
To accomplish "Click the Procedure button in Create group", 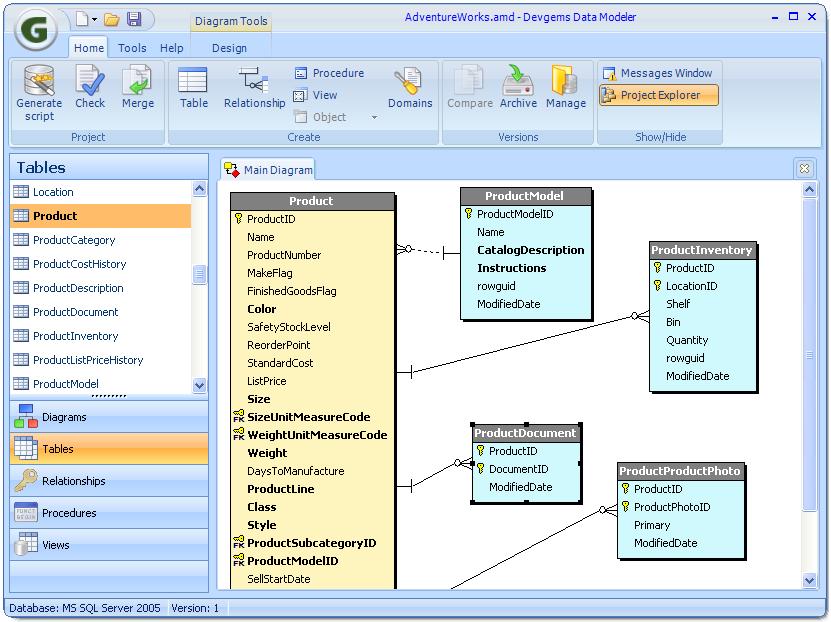I will coord(329,73).
